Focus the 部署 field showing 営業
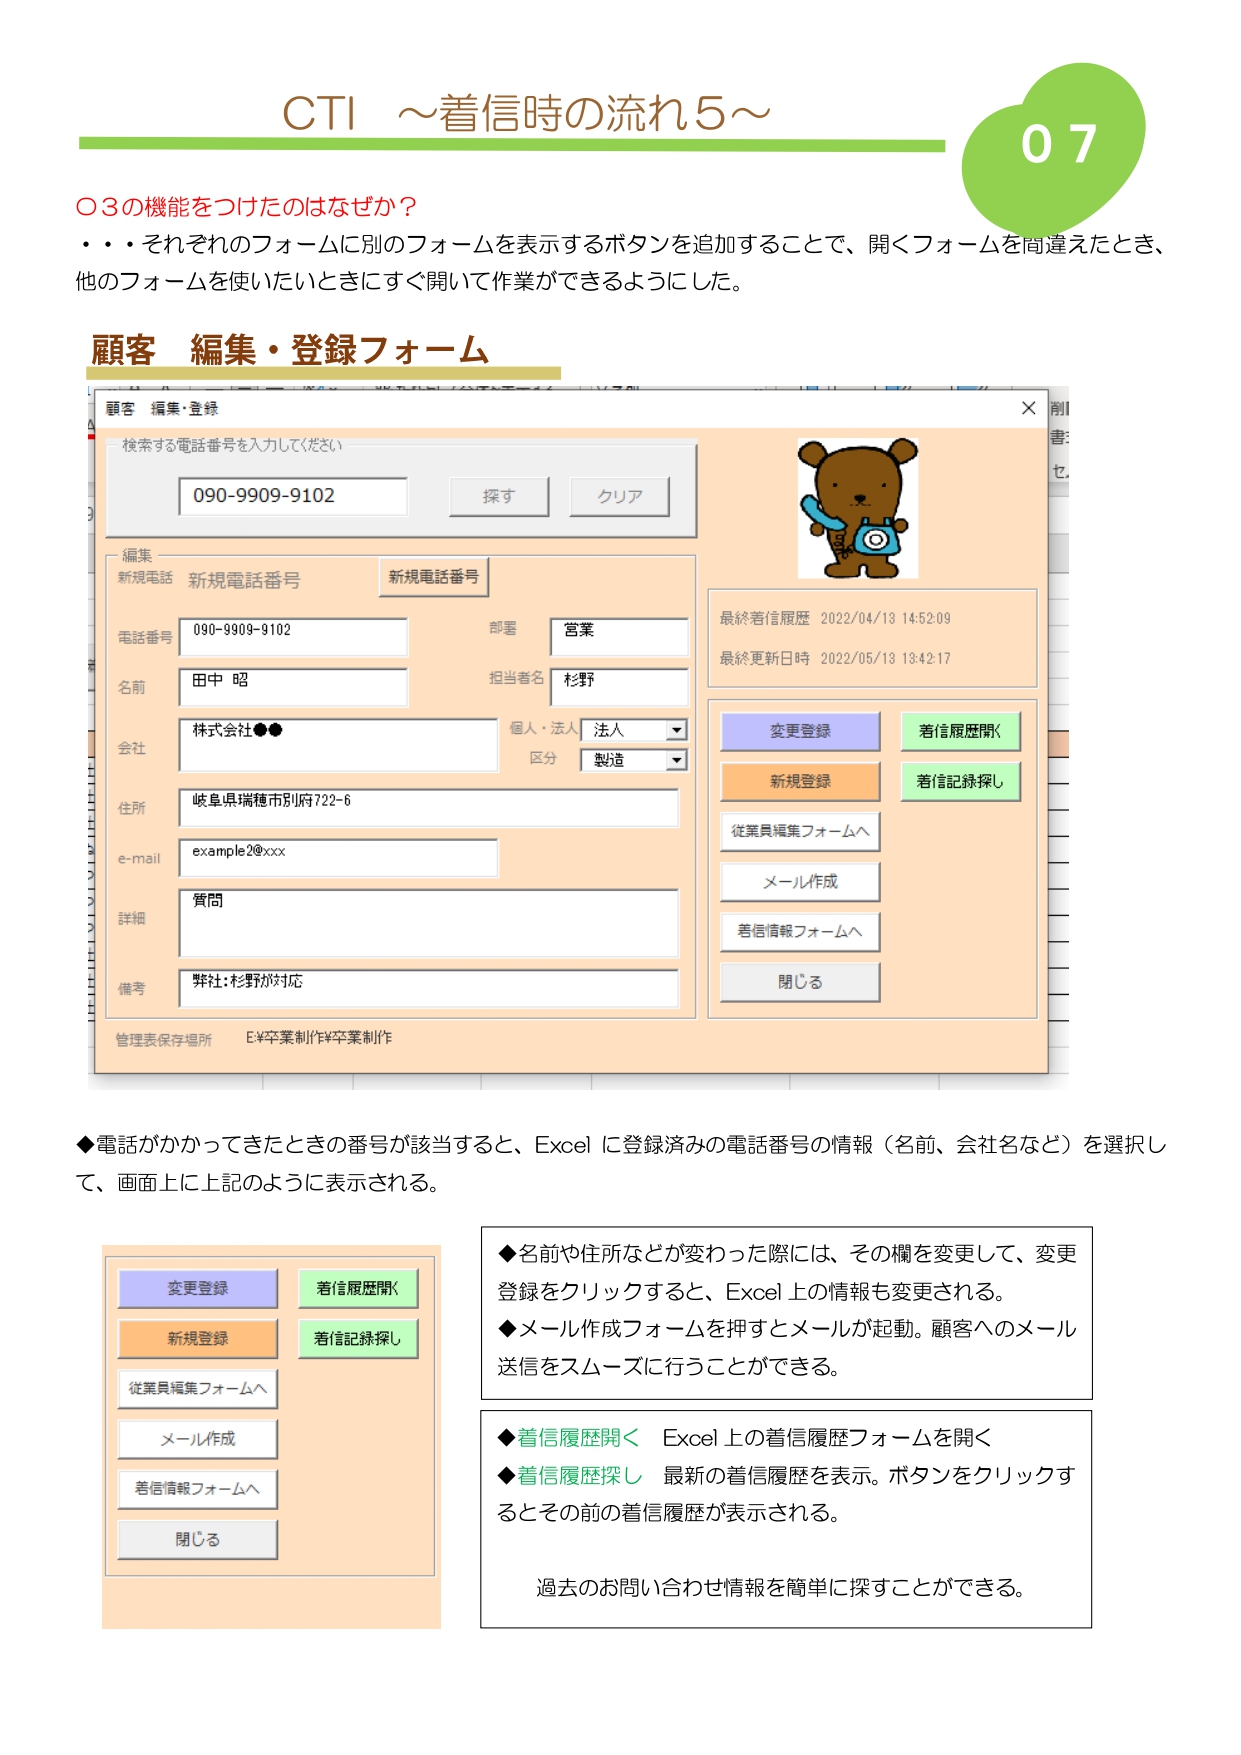Viewport: 1241px width, 1755px height. [619, 636]
